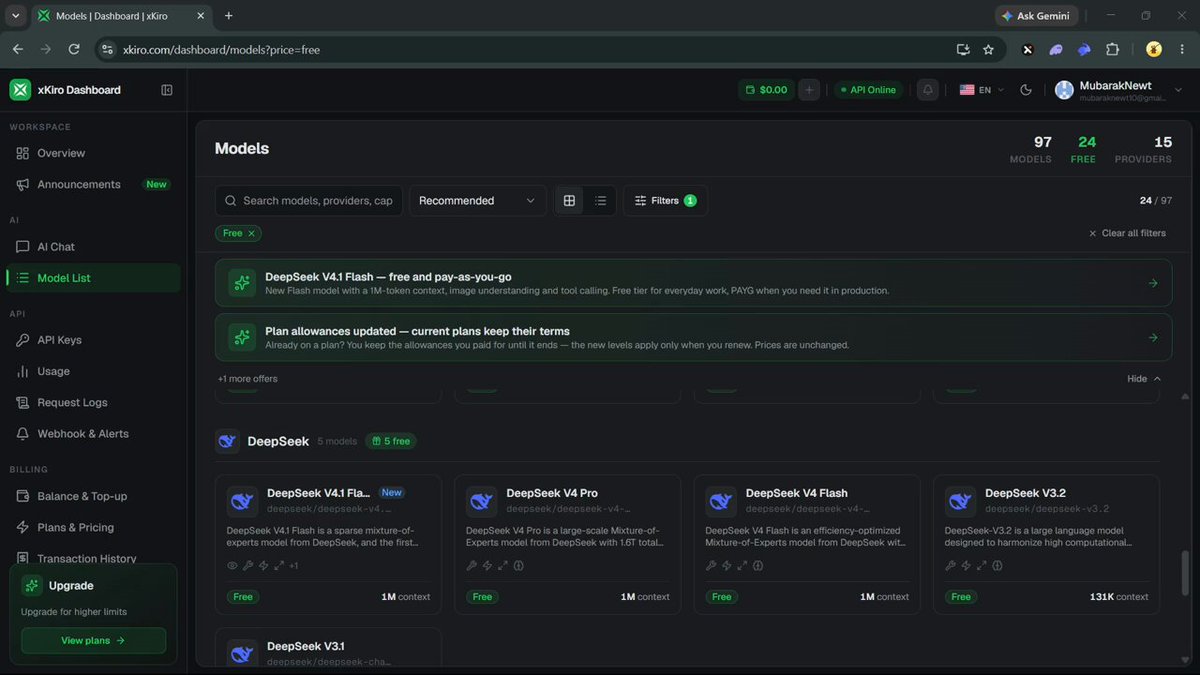This screenshot has width=1200, height=675.
Task: Open Request Logs in the sidebar
Action: tap(93, 403)
